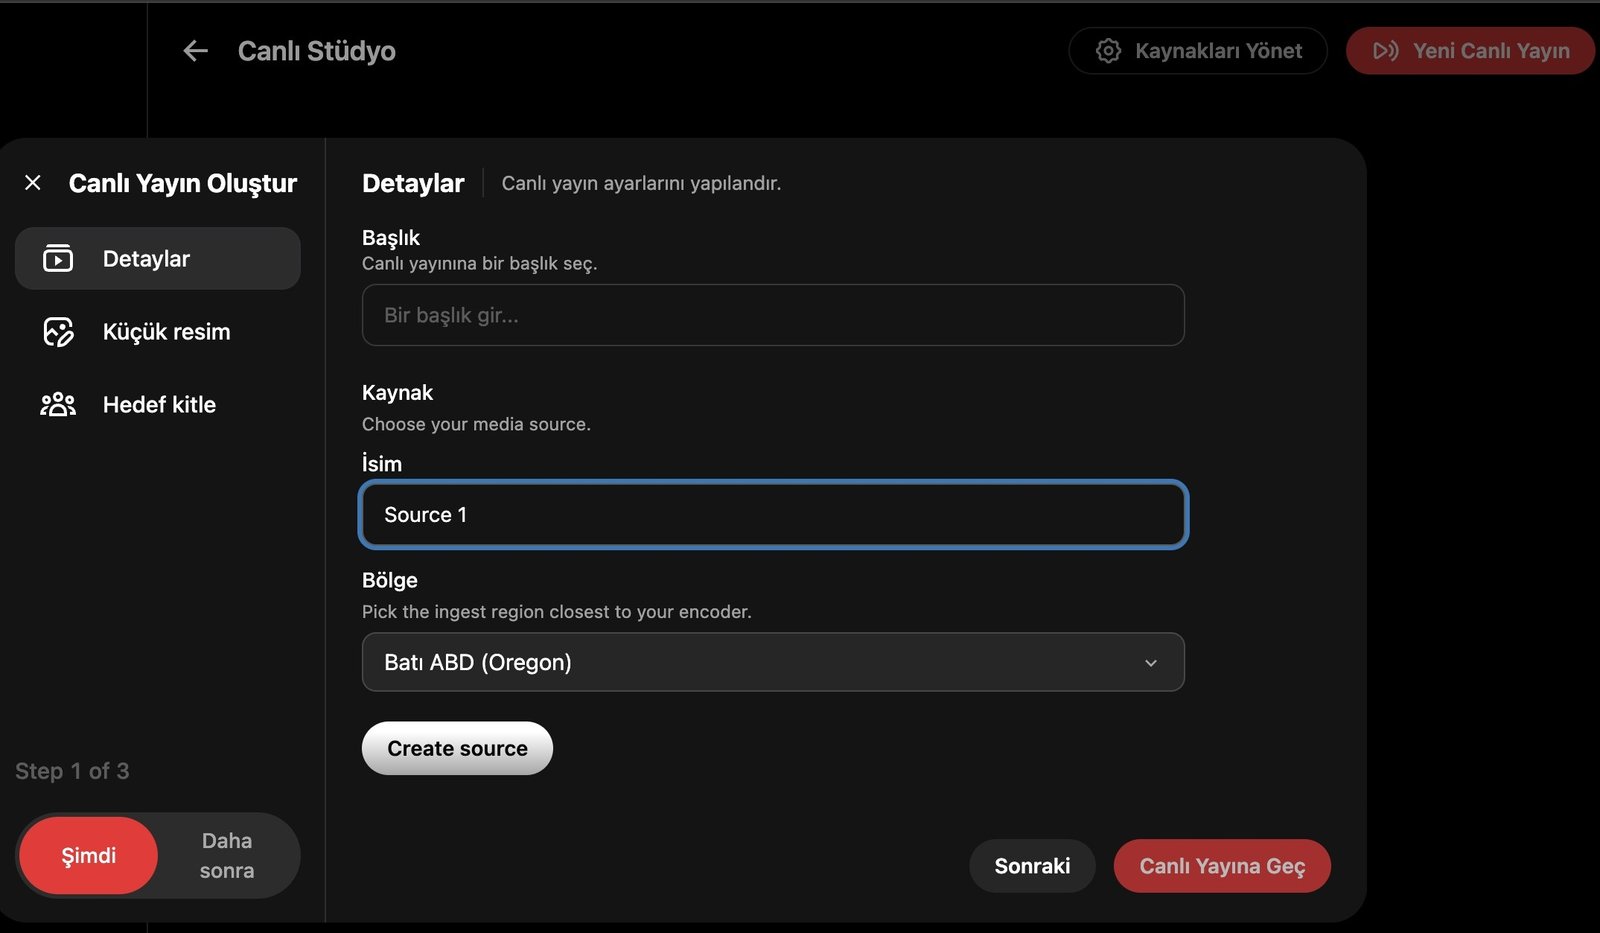Click the chevron on Batı ABD (Oregon)
Image resolution: width=1600 pixels, height=933 pixels.
pyautogui.click(x=1151, y=663)
